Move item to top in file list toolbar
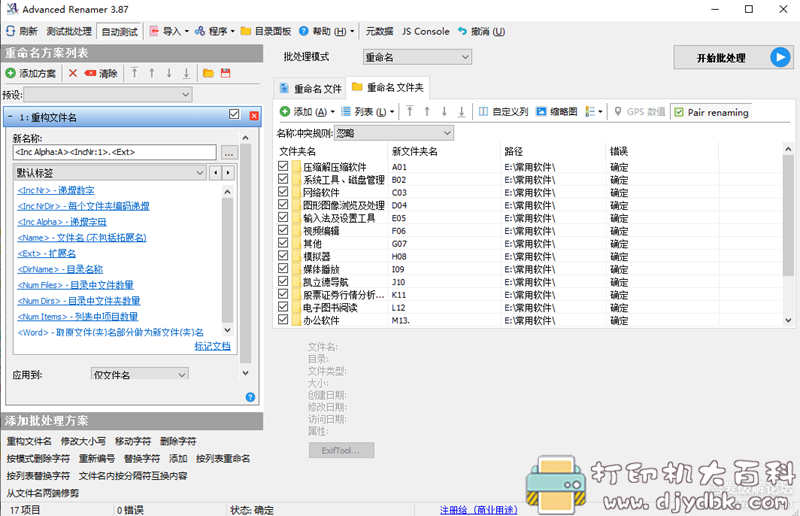The height and width of the screenshot is (516, 800). click(x=410, y=111)
